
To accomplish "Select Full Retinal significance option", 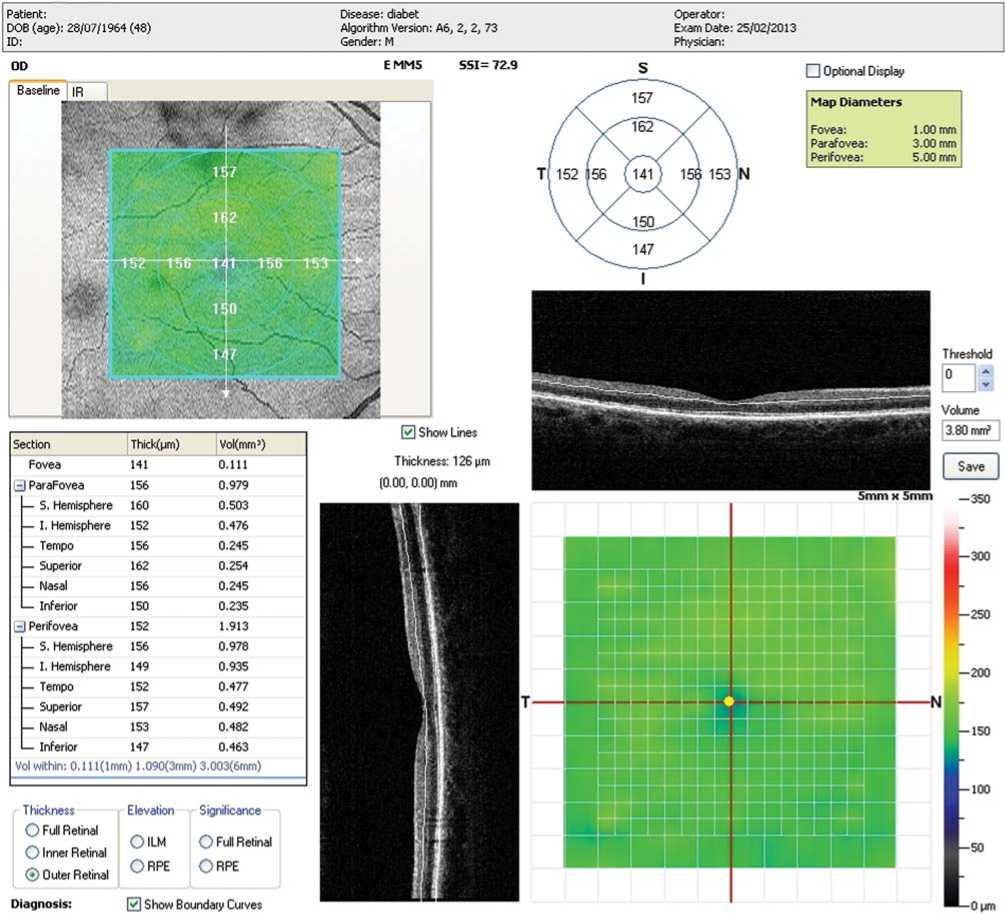I will (206, 842).
